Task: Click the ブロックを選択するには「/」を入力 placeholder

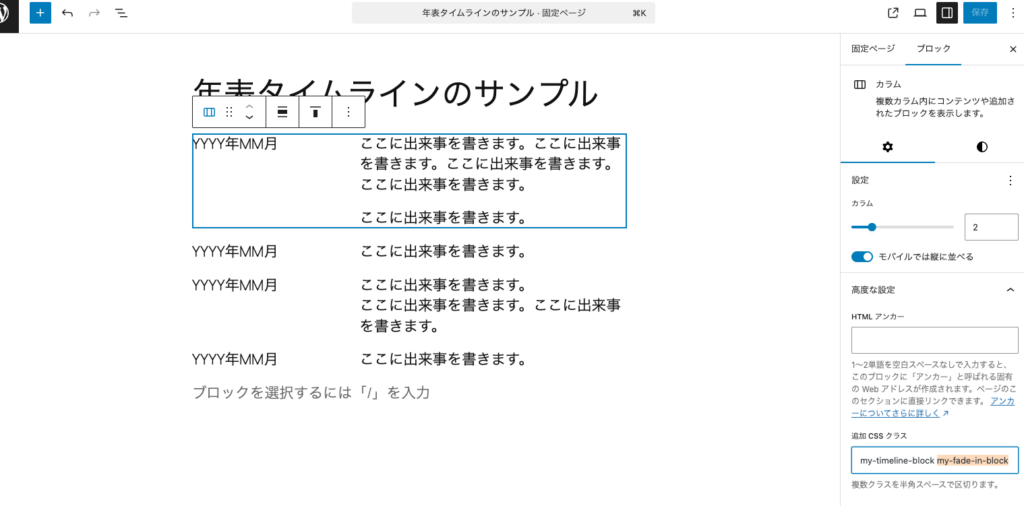Action: [x=312, y=392]
